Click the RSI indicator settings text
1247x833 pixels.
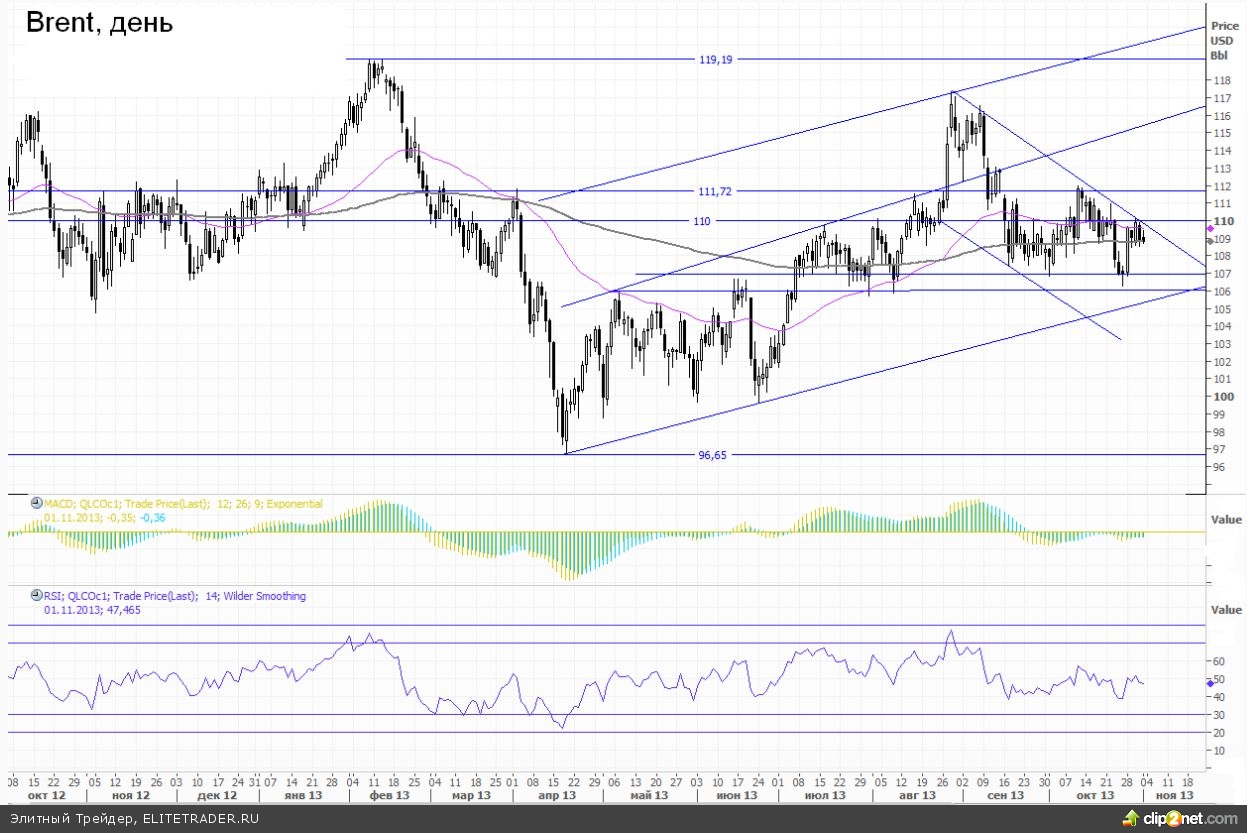[x=175, y=596]
